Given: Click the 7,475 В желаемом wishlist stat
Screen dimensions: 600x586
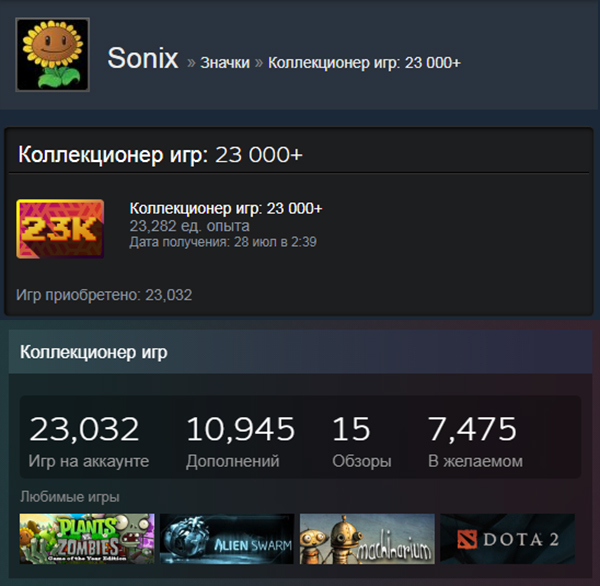Looking at the screenshot, I should [475, 442].
